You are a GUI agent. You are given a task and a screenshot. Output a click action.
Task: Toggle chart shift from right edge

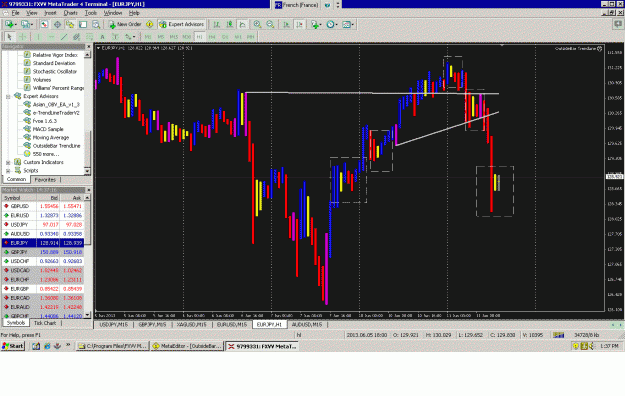click(x=299, y=24)
